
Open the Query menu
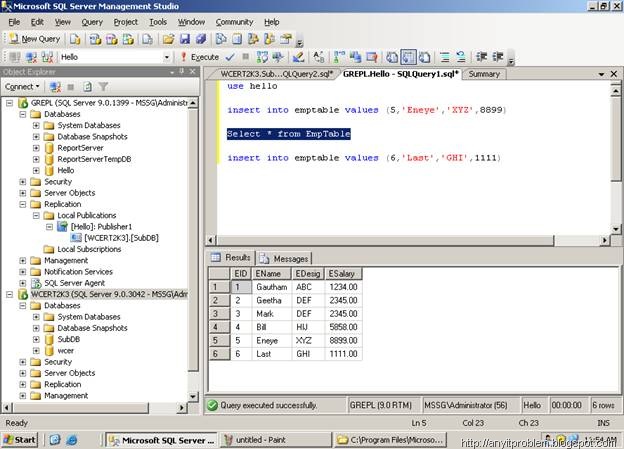[x=92, y=22]
